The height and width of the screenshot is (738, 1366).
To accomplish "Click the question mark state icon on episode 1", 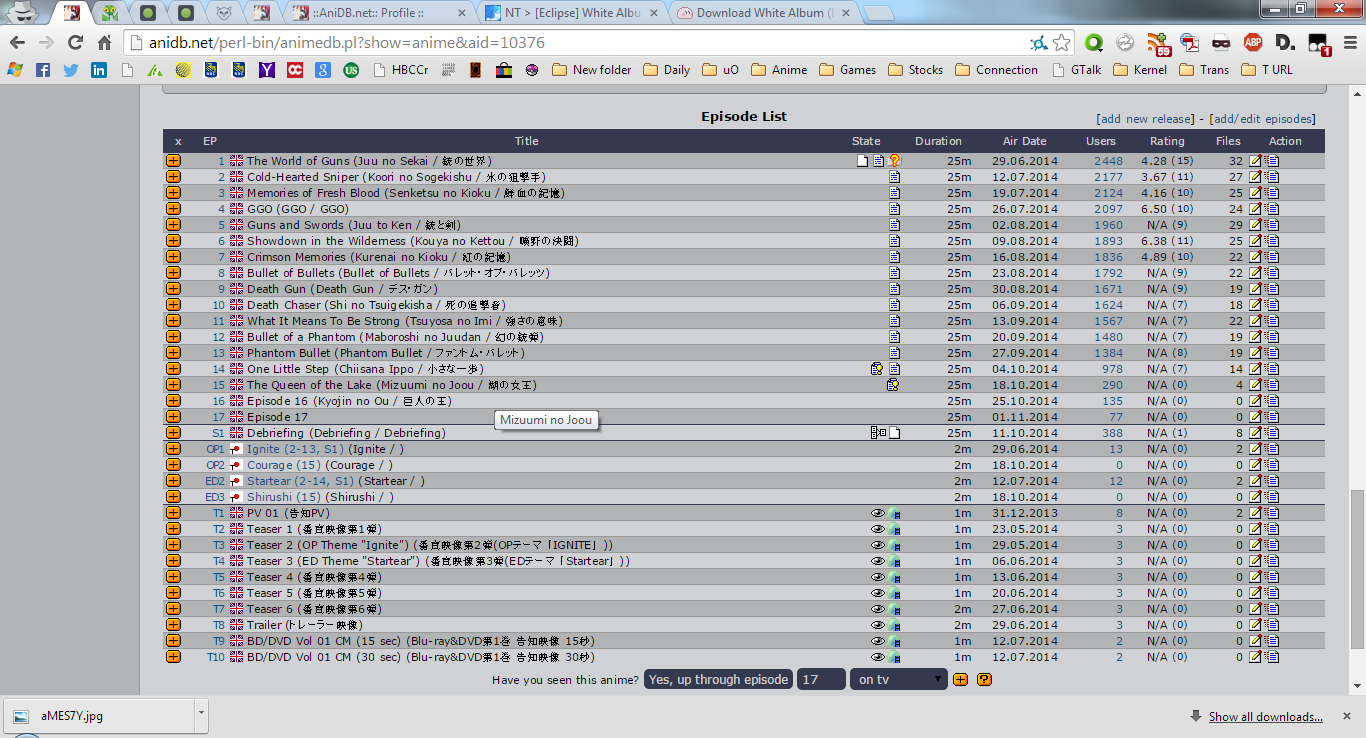I will pyautogui.click(x=895, y=161).
